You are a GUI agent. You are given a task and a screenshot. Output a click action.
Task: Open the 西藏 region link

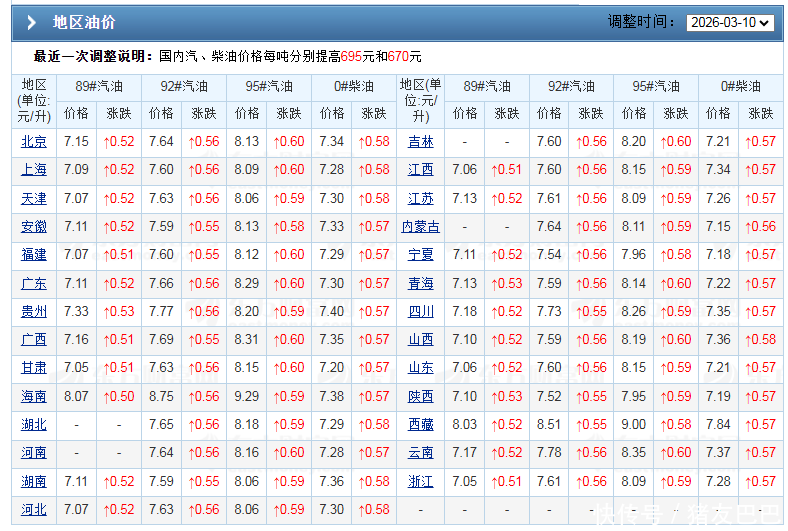click(x=421, y=425)
